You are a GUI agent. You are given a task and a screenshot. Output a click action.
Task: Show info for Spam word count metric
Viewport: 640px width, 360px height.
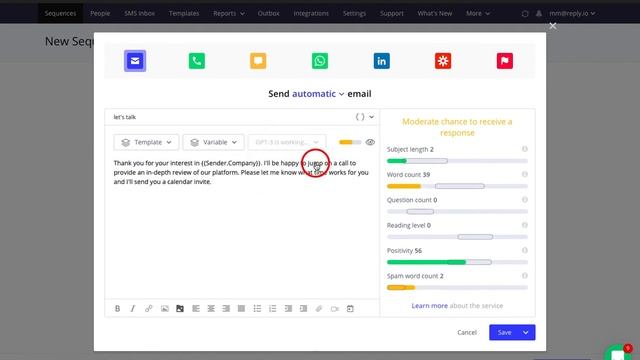[x=524, y=276]
